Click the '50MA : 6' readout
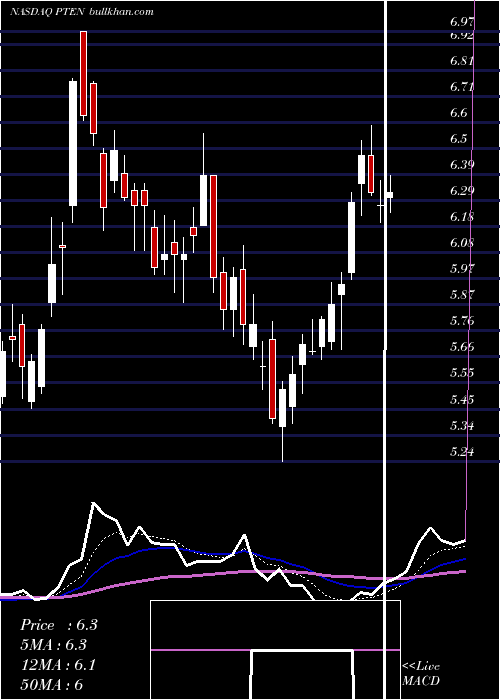Image resolution: width=500 pixels, height=700 pixels. (x=51, y=685)
